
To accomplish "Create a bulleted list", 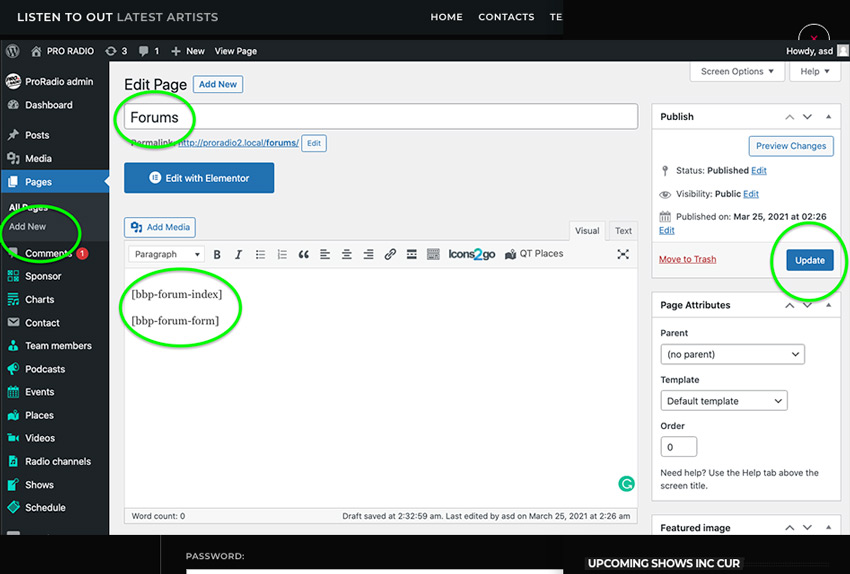I will [260, 255].
